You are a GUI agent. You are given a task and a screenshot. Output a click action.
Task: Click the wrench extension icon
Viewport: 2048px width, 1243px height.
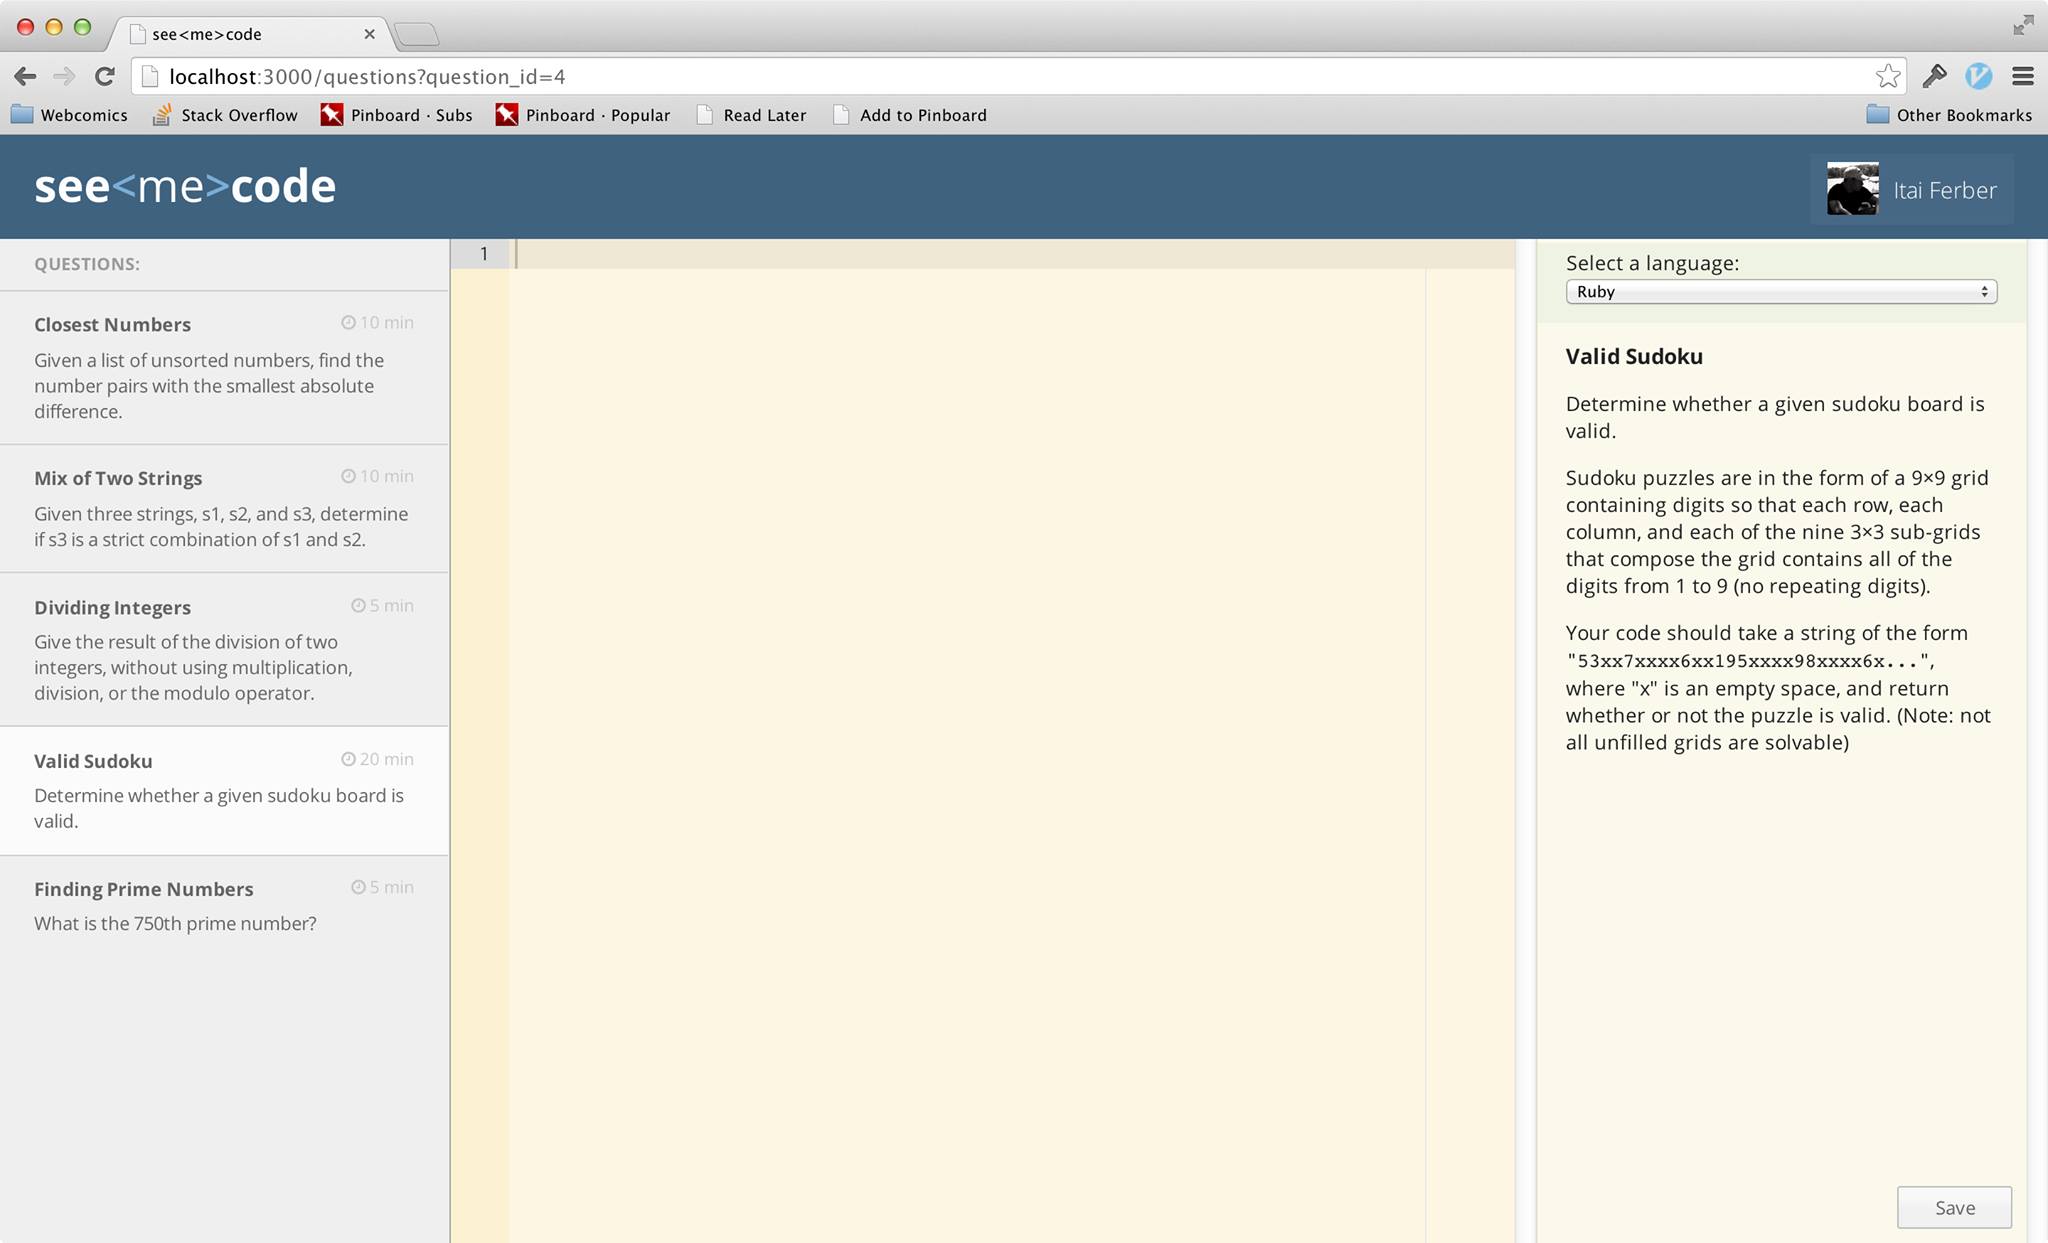(x=1934, y=76)
